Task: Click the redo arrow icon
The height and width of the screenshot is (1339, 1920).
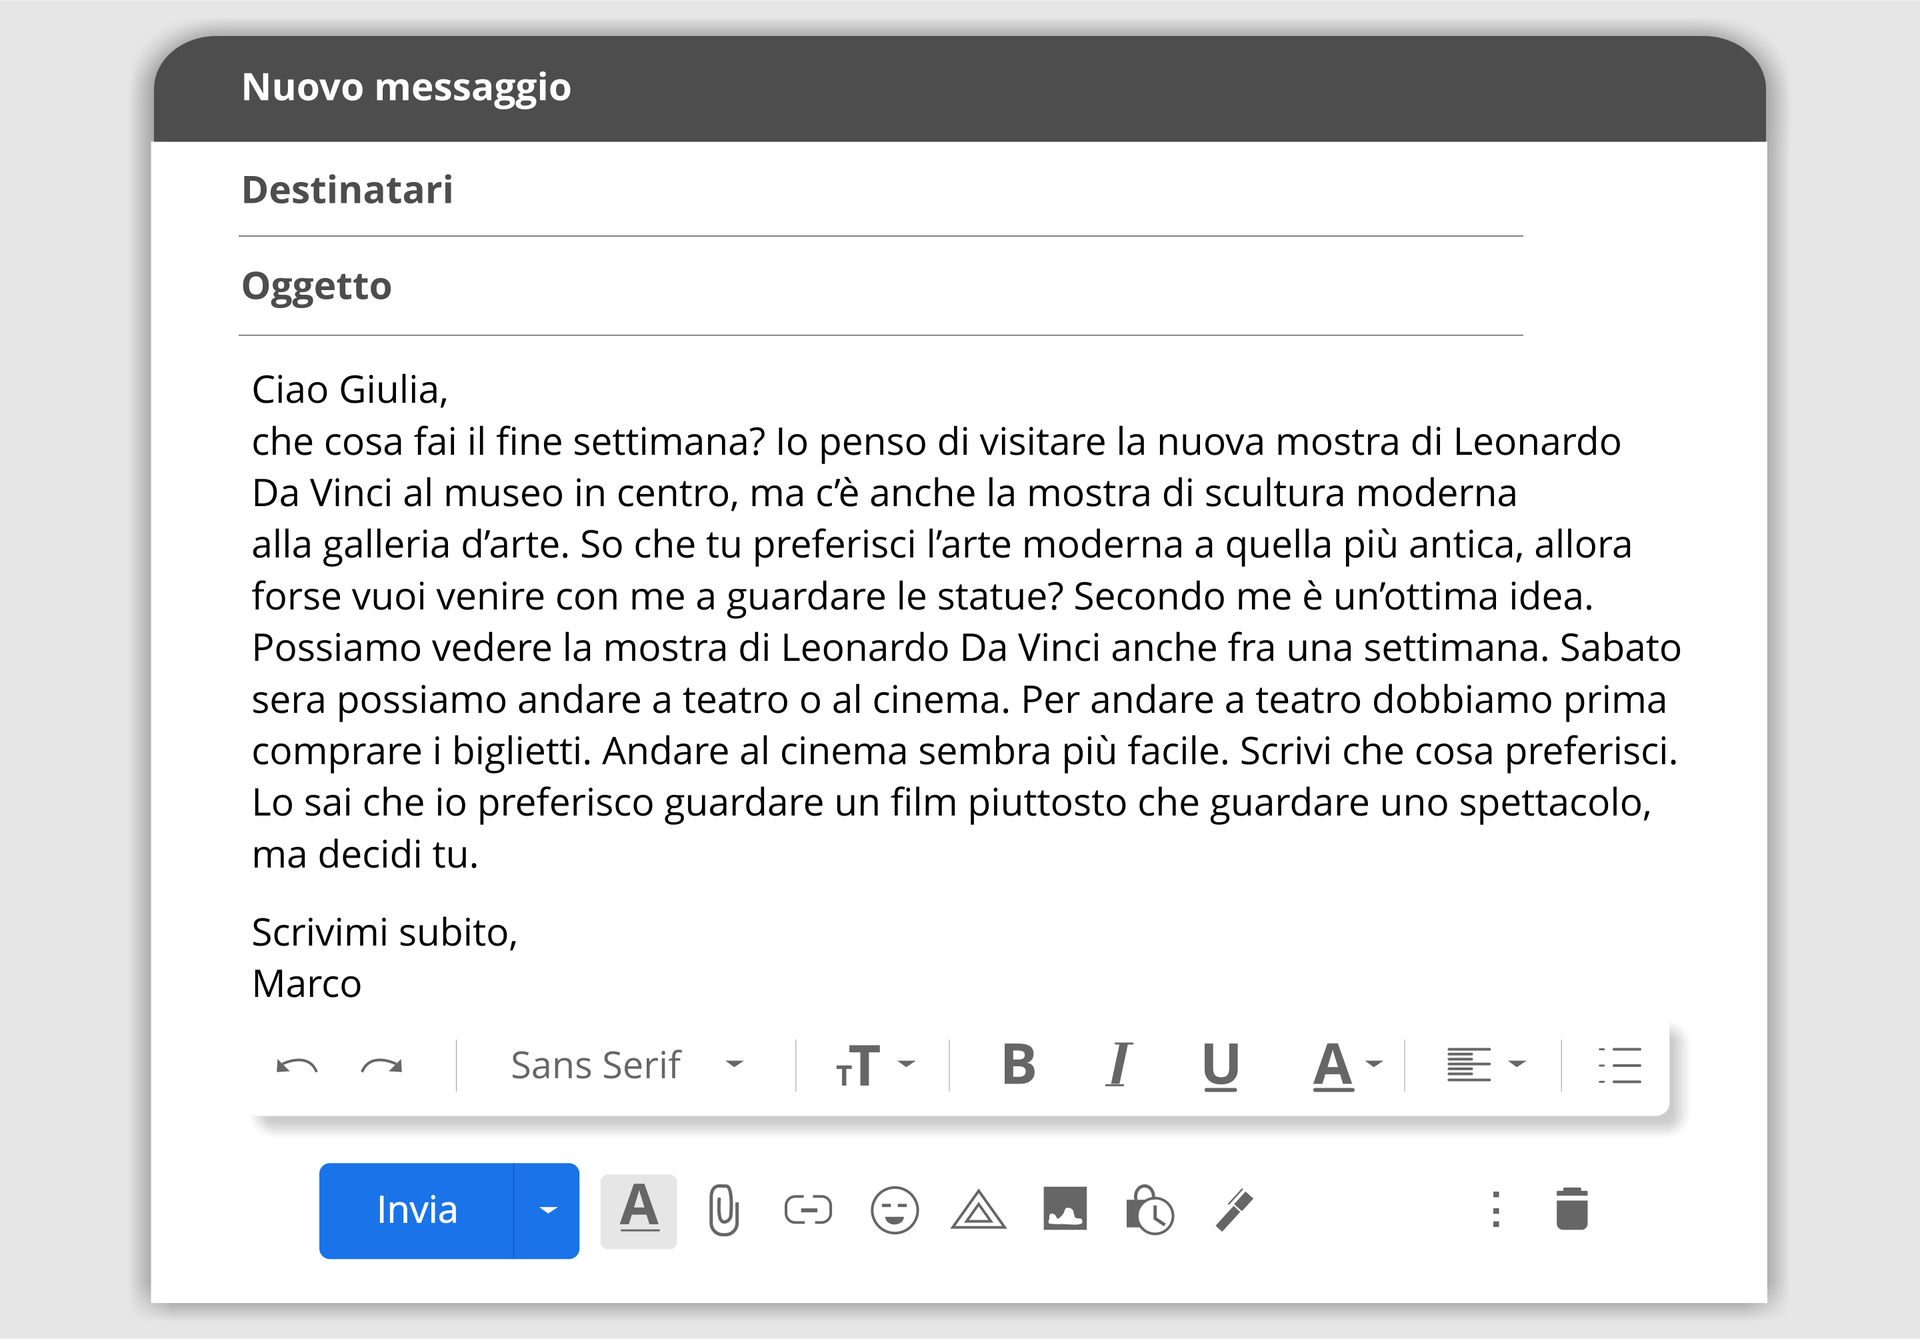Action: 381,1066
